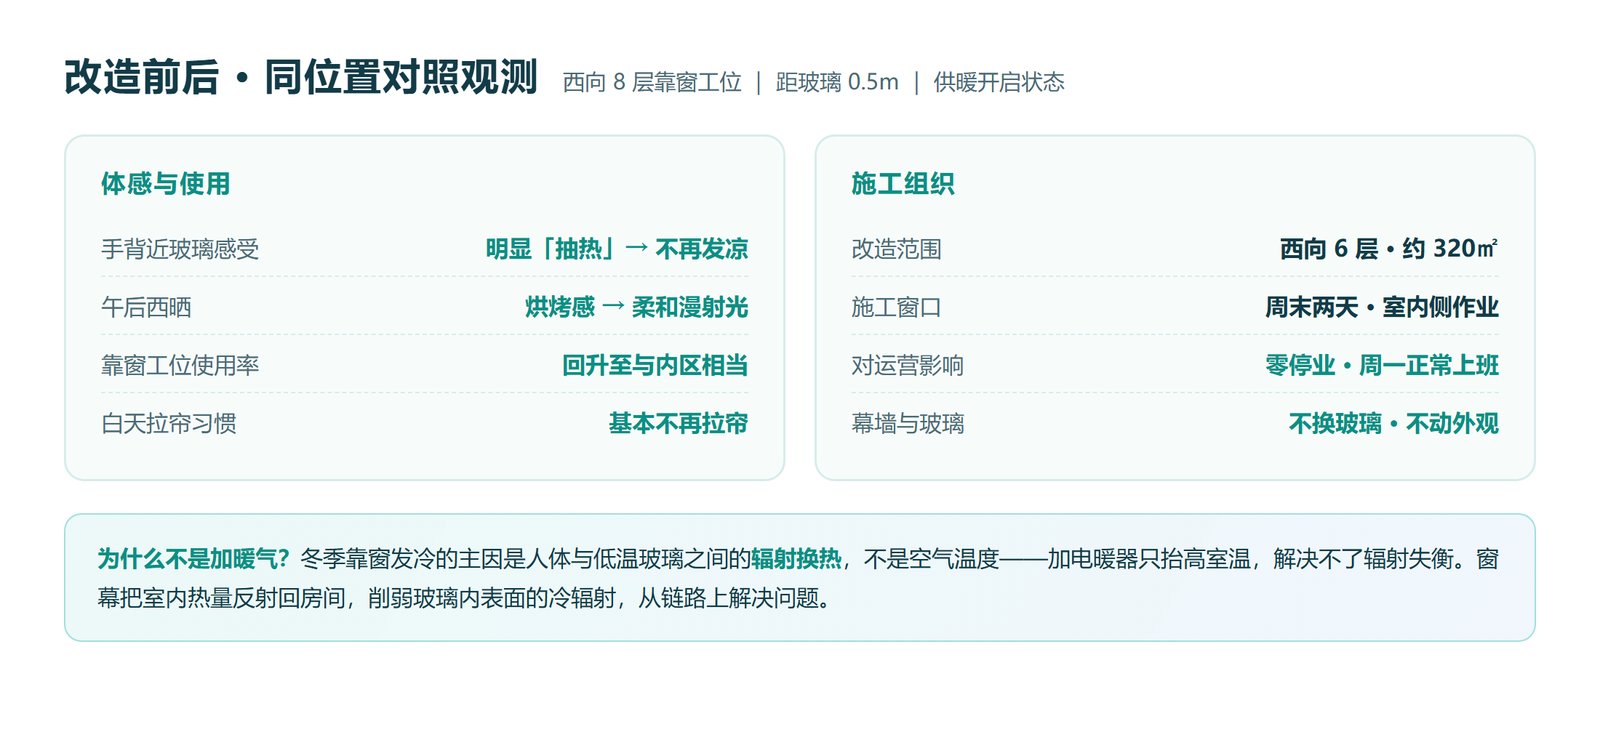The image size is (1600, 756).
Task: Click the question 为什么不是加暖气?
Action: click(x=193, y=559)
